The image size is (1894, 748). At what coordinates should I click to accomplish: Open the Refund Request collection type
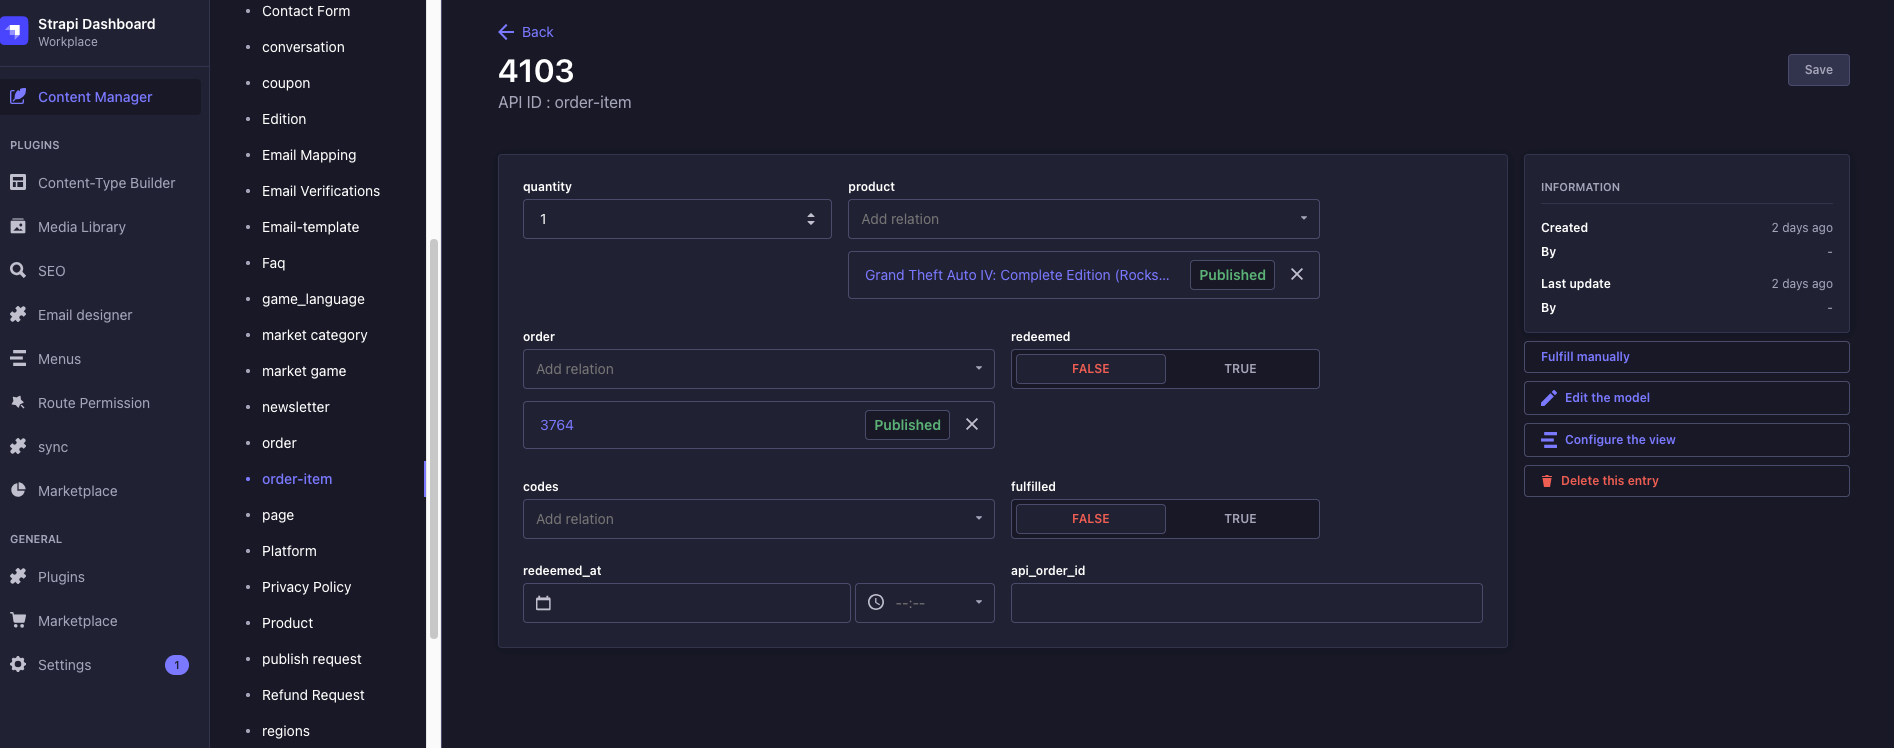click(x=313, y=695)
